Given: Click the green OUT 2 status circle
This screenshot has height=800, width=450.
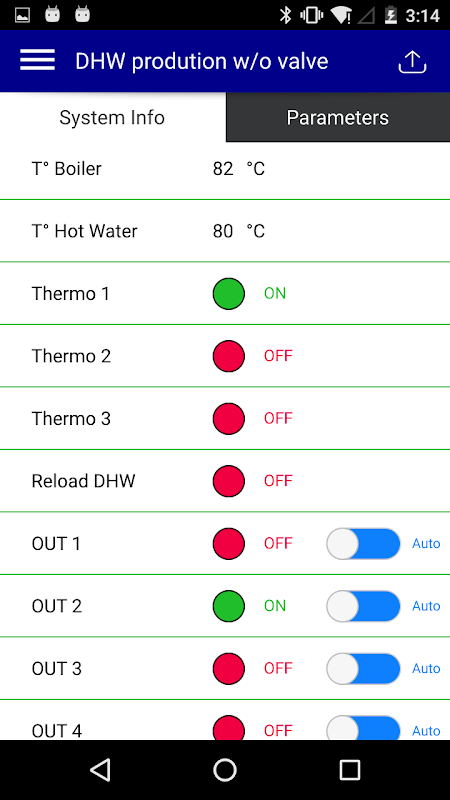Looking at the screenshot, I should tap(229, 606).
